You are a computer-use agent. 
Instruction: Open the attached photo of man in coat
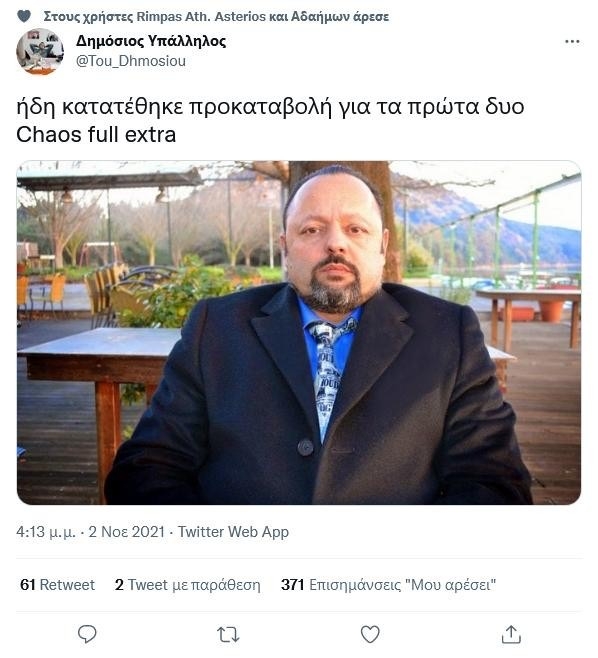tap(299, 332)
